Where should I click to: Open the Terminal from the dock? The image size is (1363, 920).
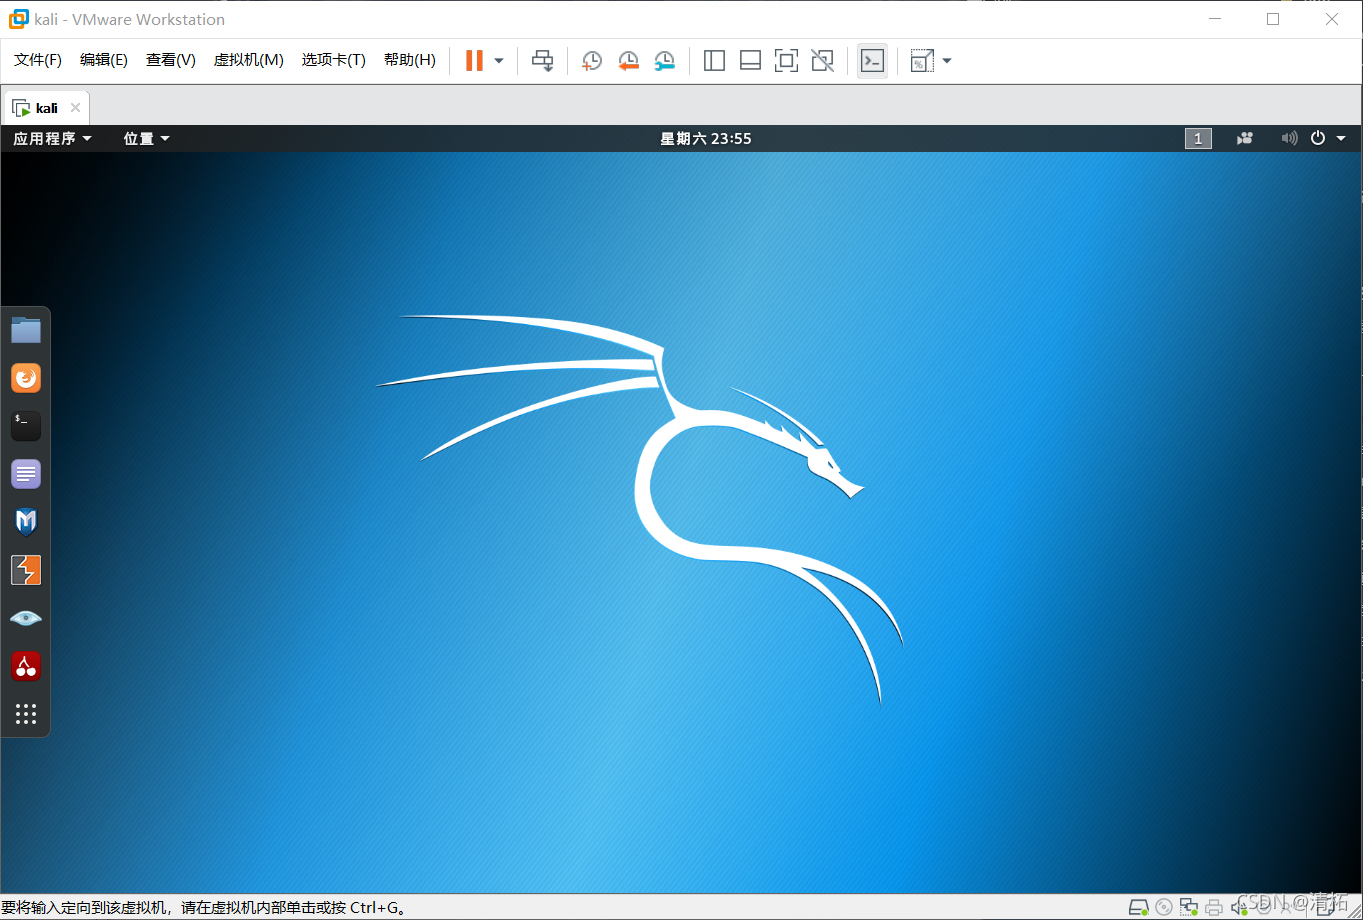click(x=26, y=426)
